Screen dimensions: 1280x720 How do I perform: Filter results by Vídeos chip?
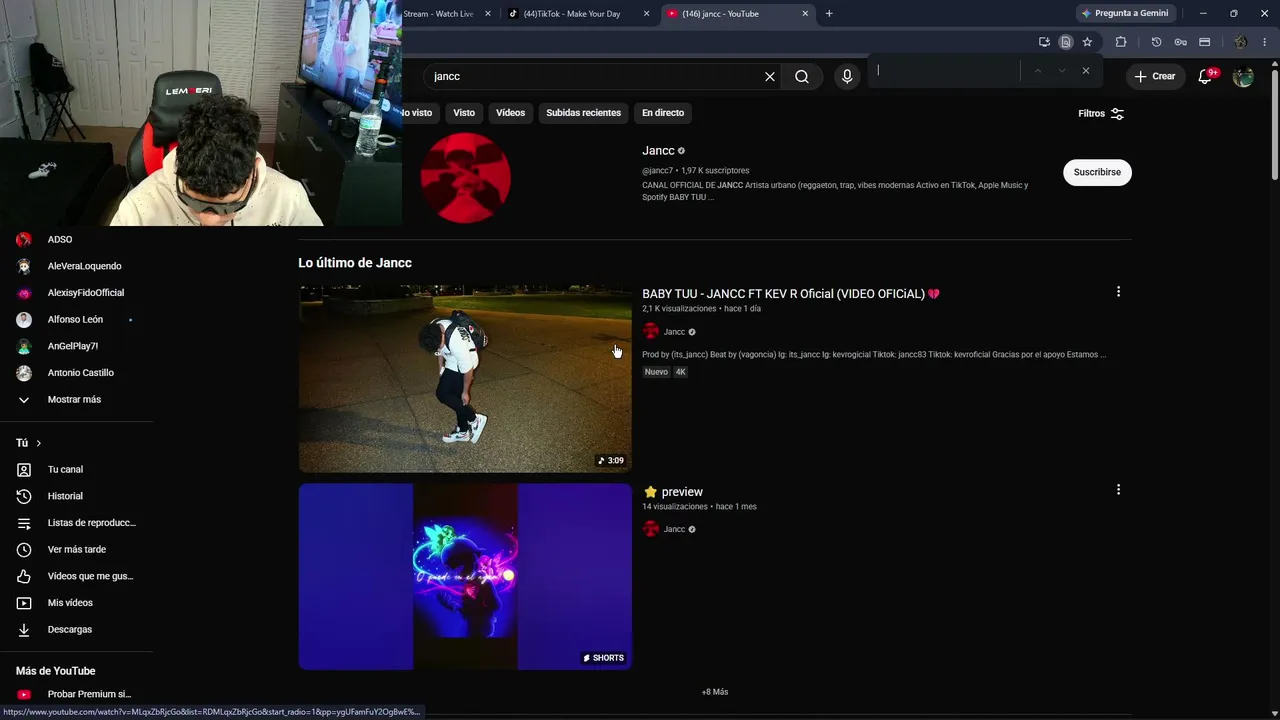[x=510, y=113]
